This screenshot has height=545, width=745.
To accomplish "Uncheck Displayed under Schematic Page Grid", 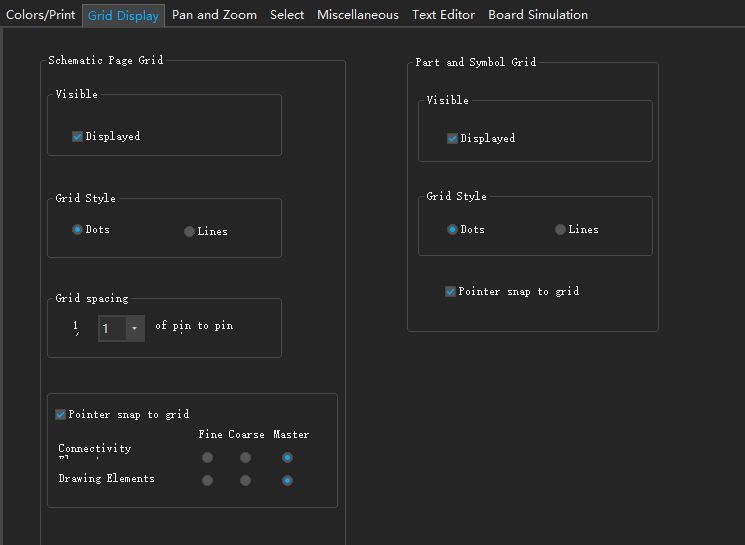I will click(x=78, y=137).
